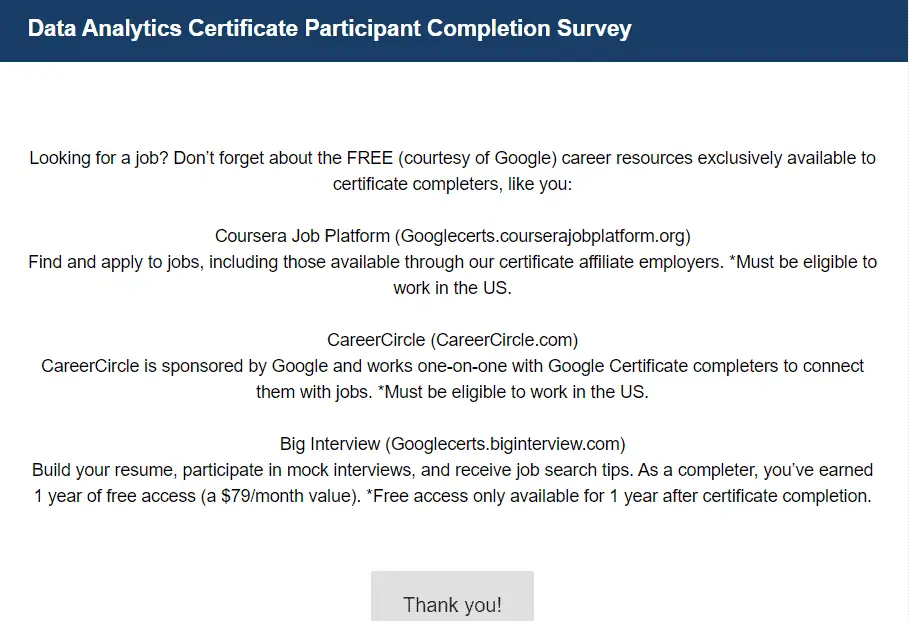Click the Thank you! button

pos(452,604)
